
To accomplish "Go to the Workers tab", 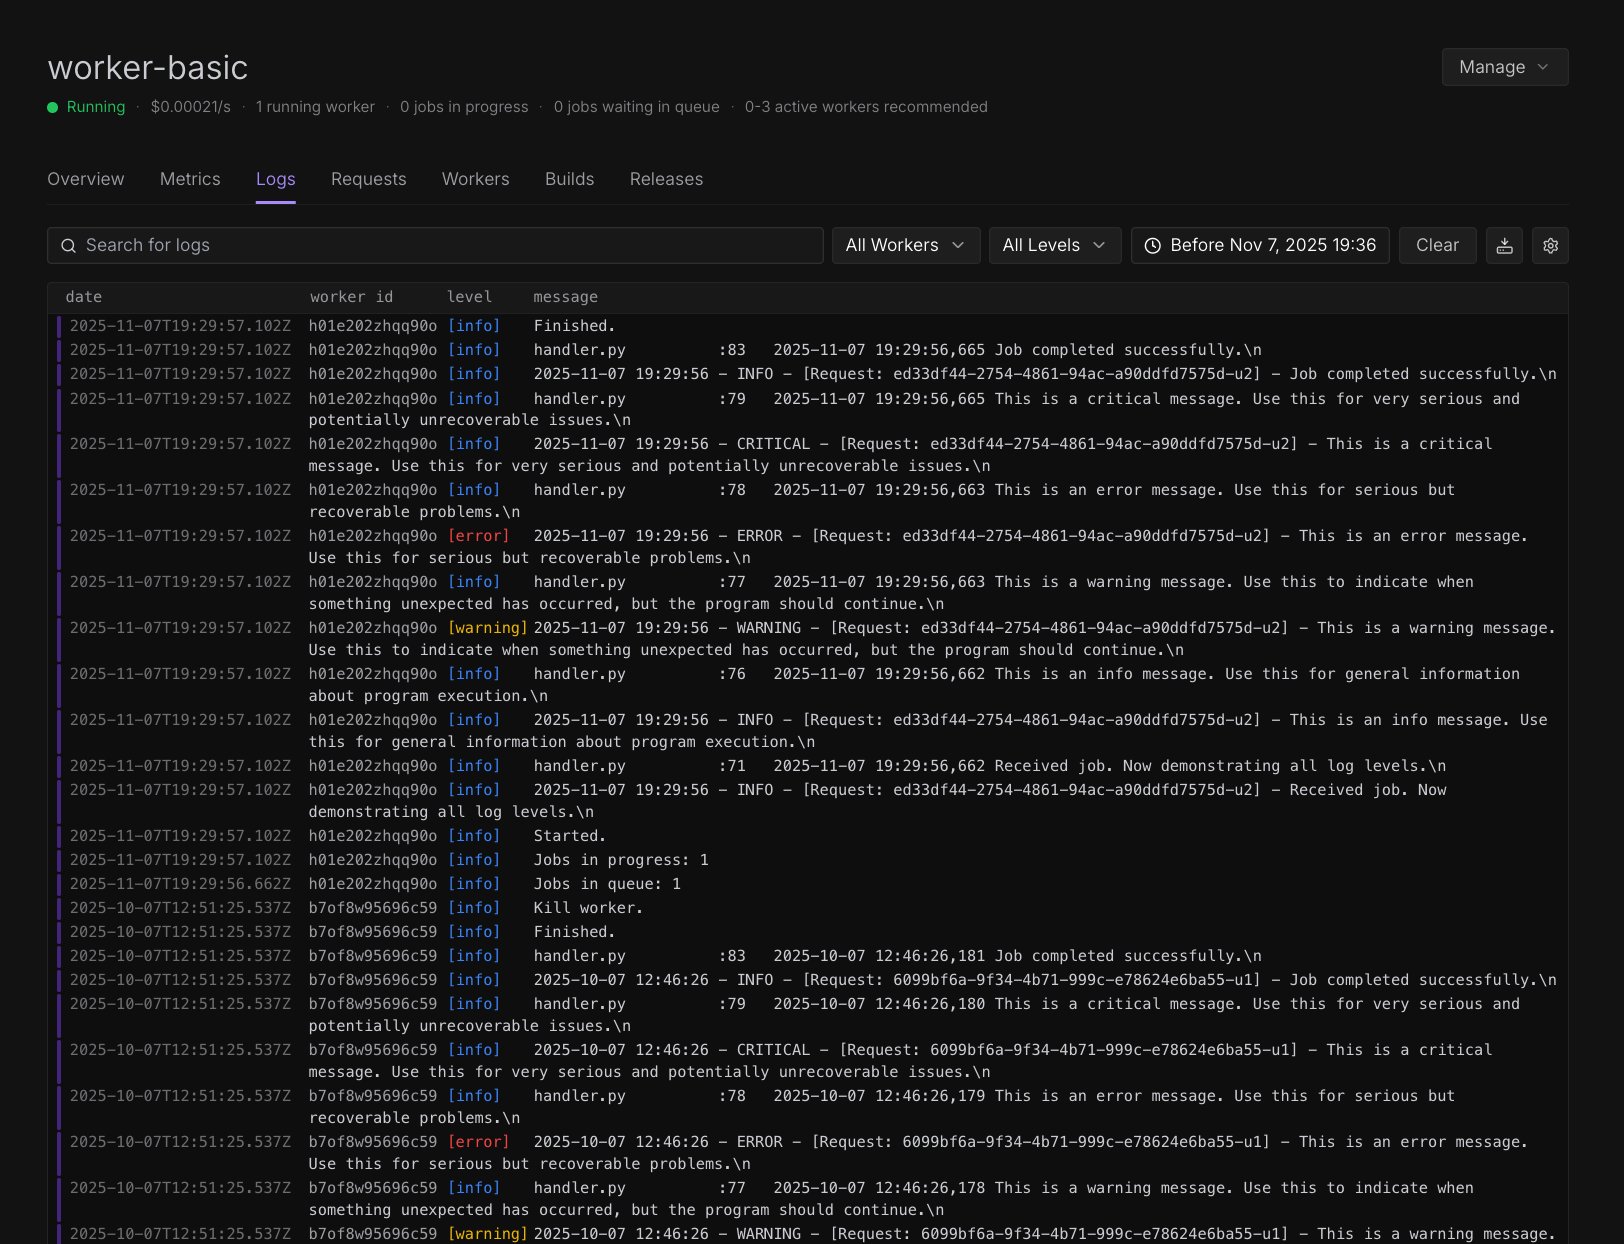I will 476,179.
